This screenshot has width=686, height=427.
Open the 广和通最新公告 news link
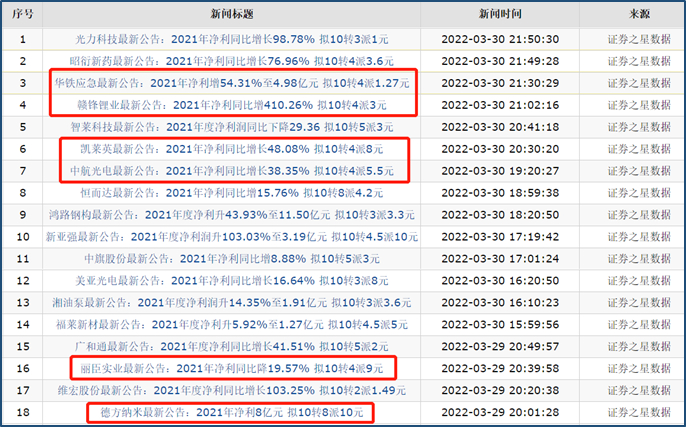click(232, 346)
